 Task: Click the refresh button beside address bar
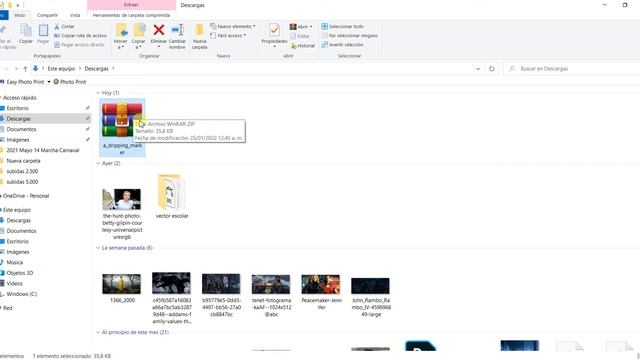click(x=491, y=69)
